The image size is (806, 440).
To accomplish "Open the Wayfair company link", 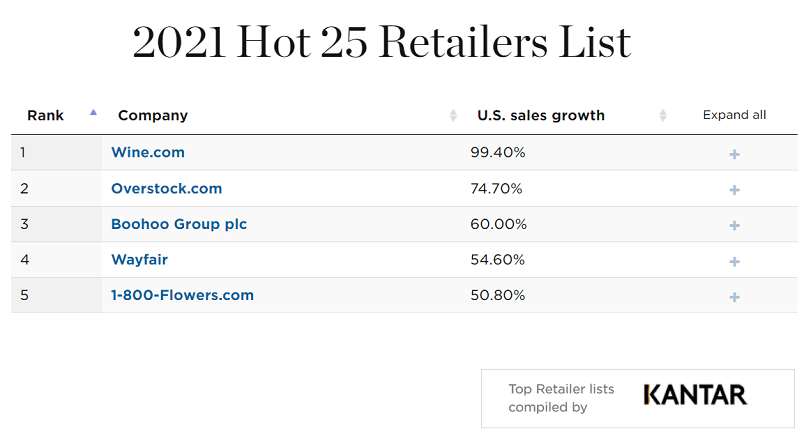I will [139, 260].
